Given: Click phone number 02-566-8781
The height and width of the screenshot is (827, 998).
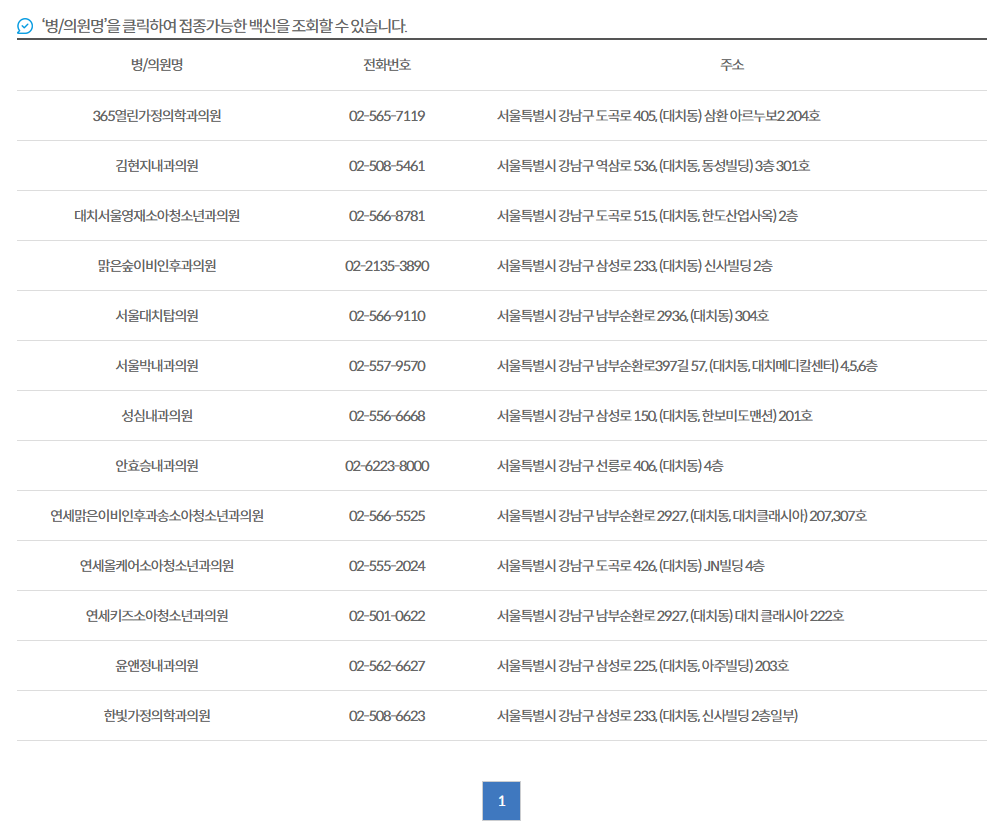Looking at the screenshot, I should click(387, 216).
